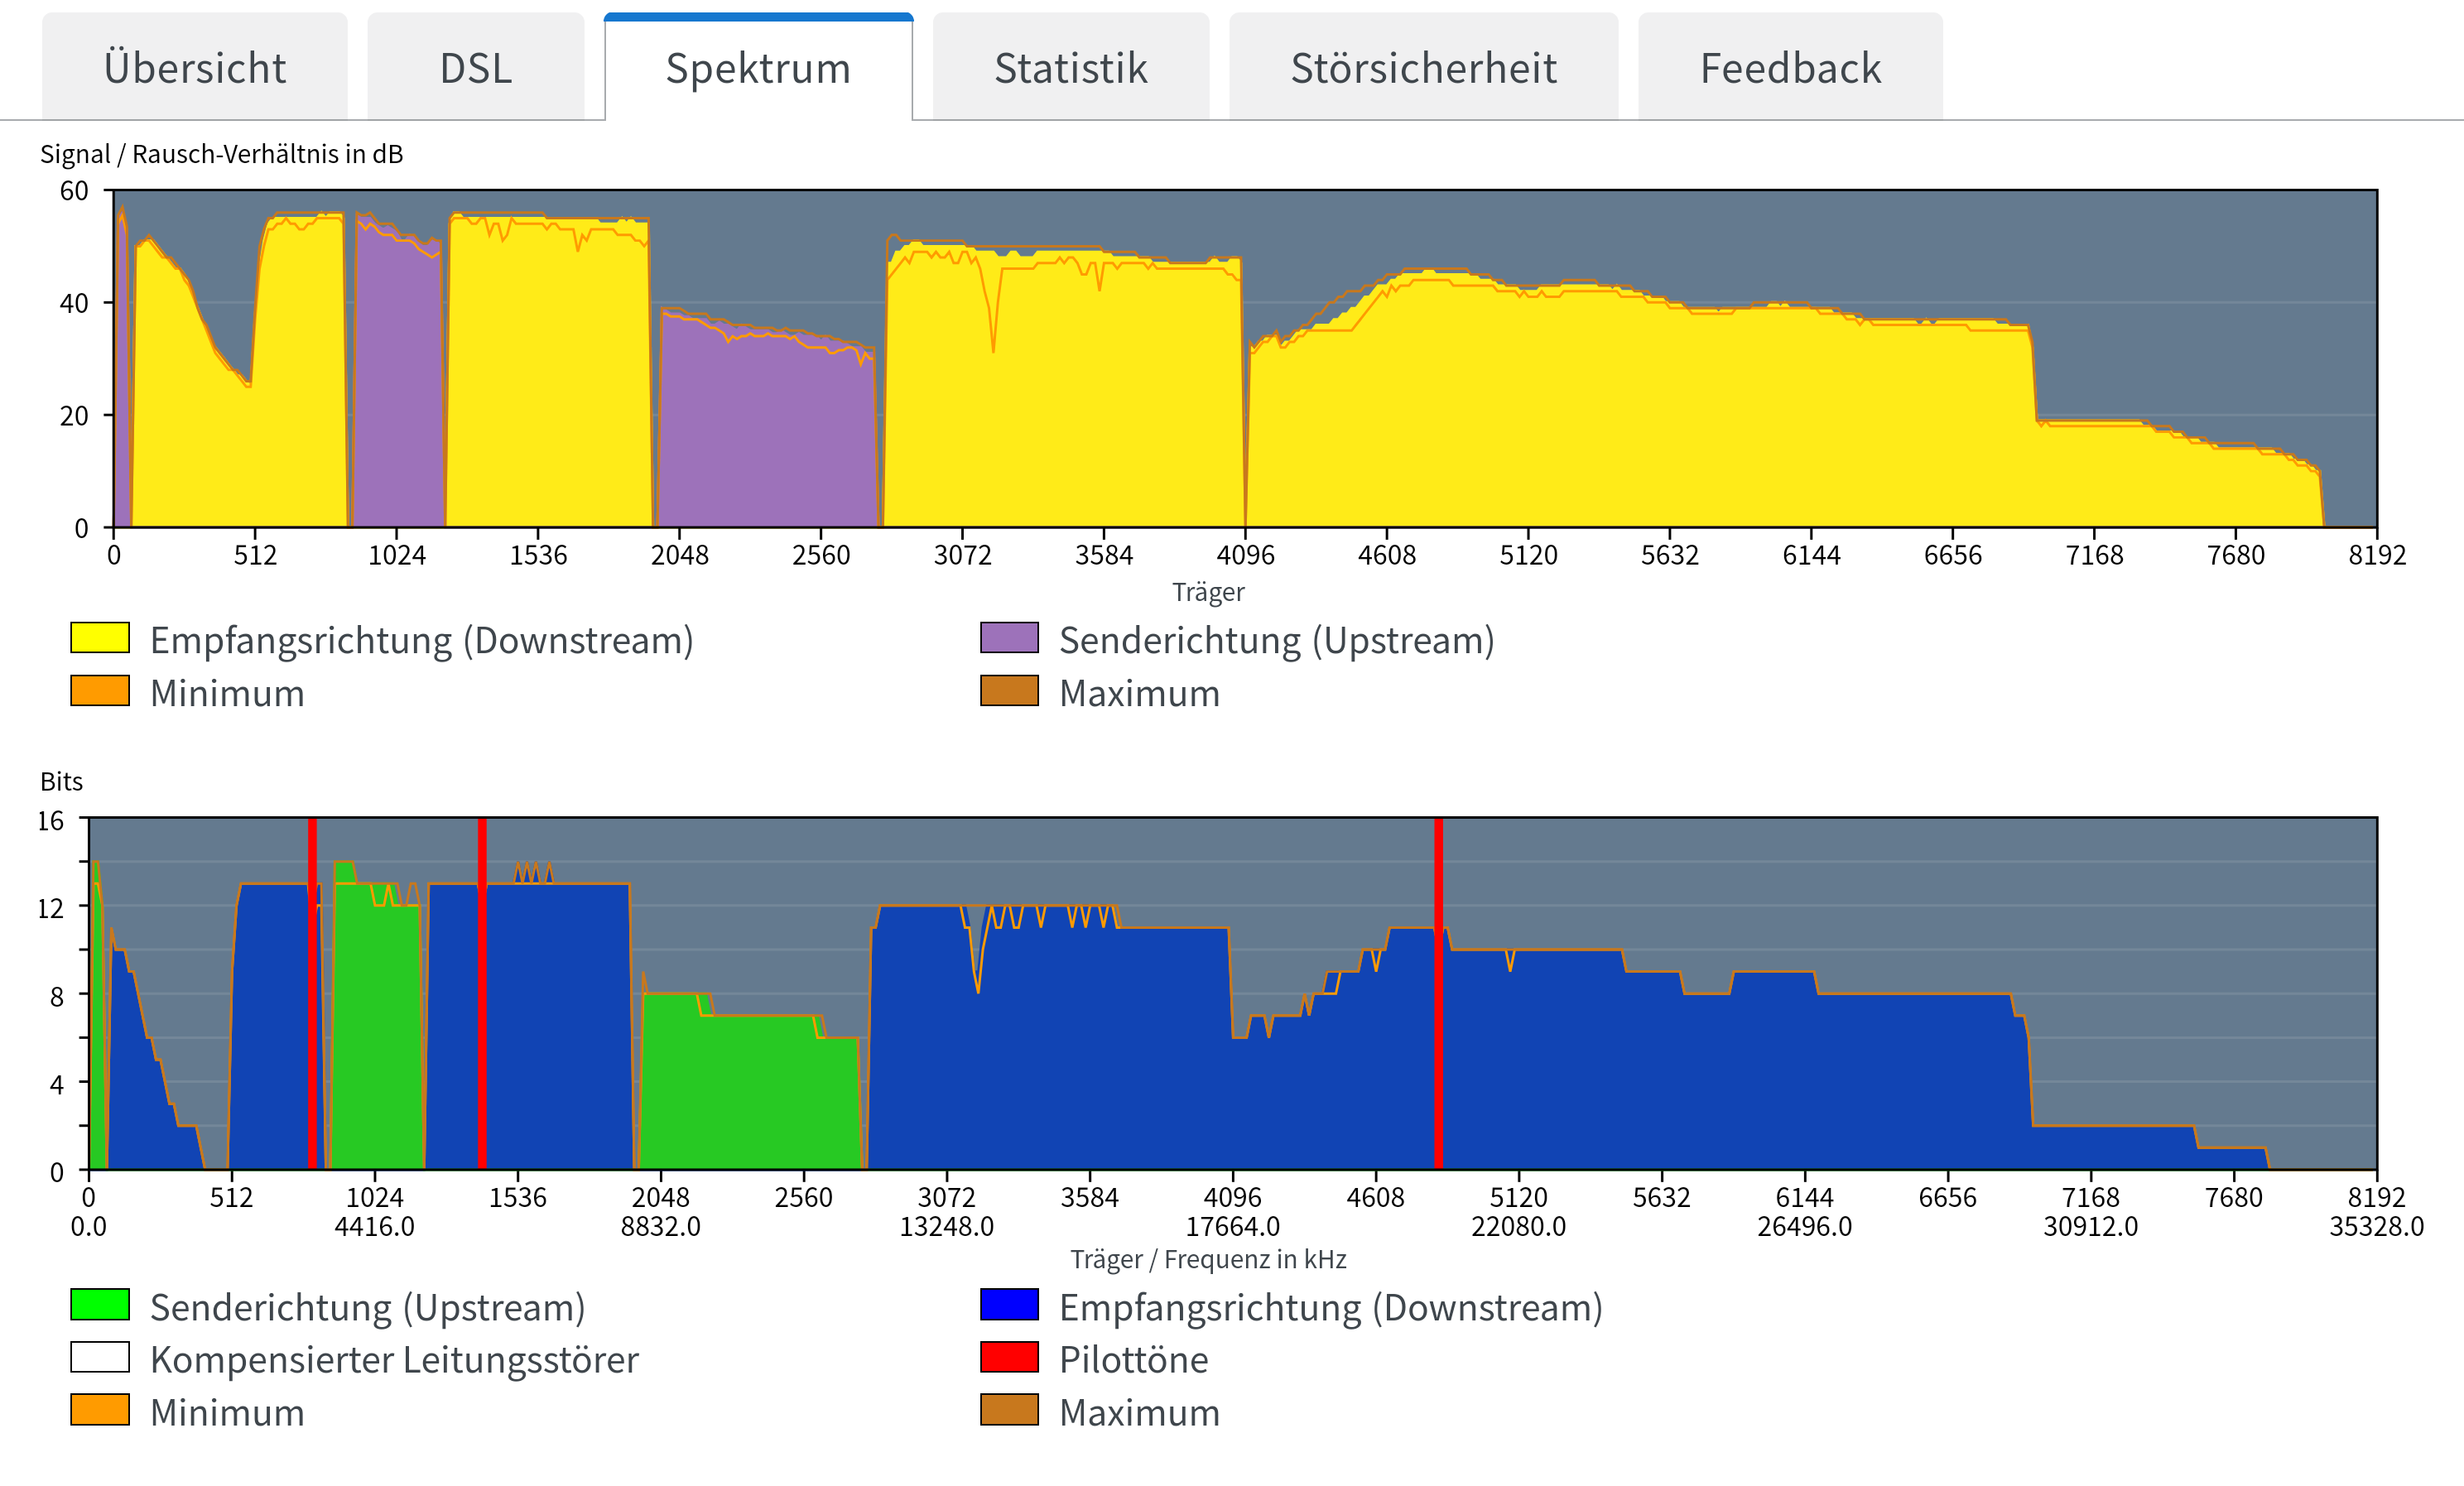
Task: Click the 35328.0 frequency label
Action: point(2377,1226)
